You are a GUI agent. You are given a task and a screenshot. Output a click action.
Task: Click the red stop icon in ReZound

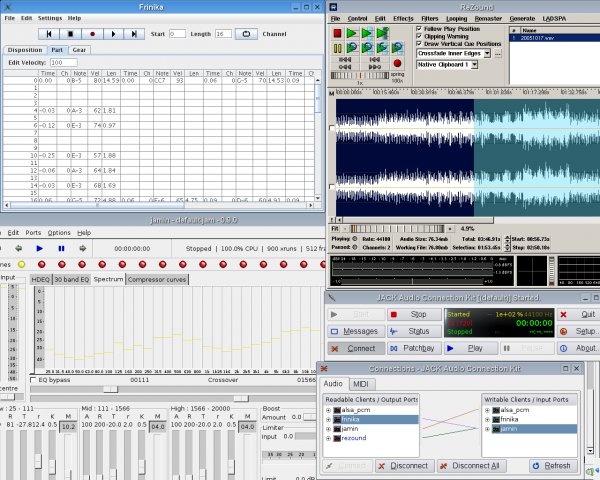point(337,32)
